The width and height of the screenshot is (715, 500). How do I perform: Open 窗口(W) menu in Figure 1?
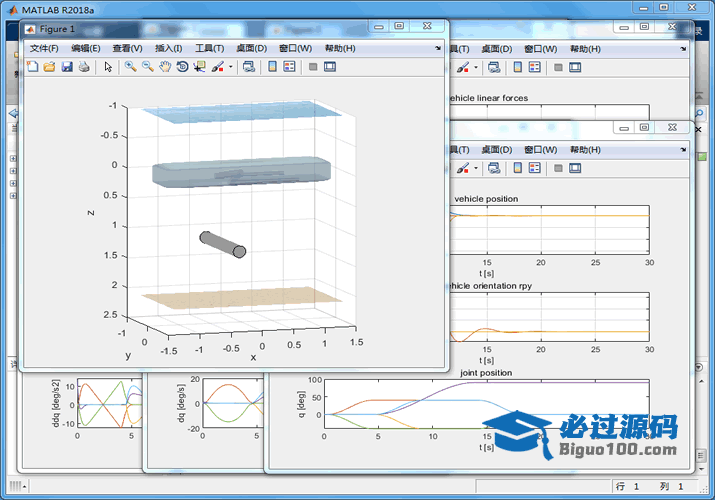pyautogui.click(x=295, y=48)
